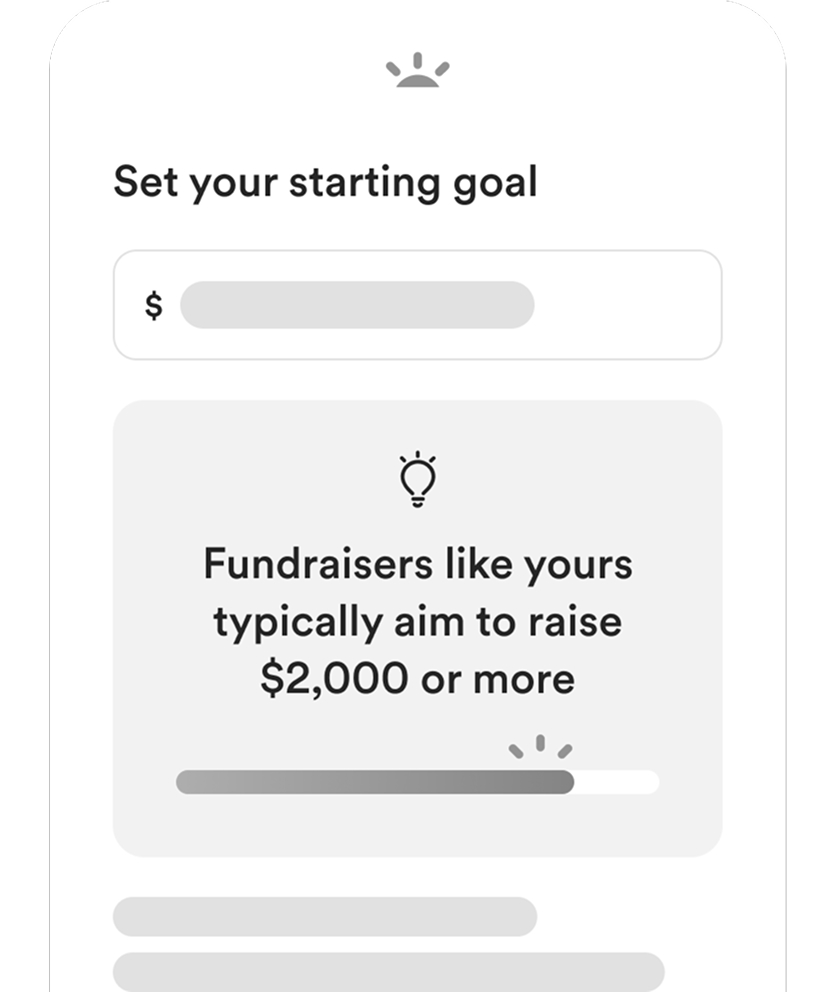
Task: Select the "Set your starting goal" heading
Action: 325,183
